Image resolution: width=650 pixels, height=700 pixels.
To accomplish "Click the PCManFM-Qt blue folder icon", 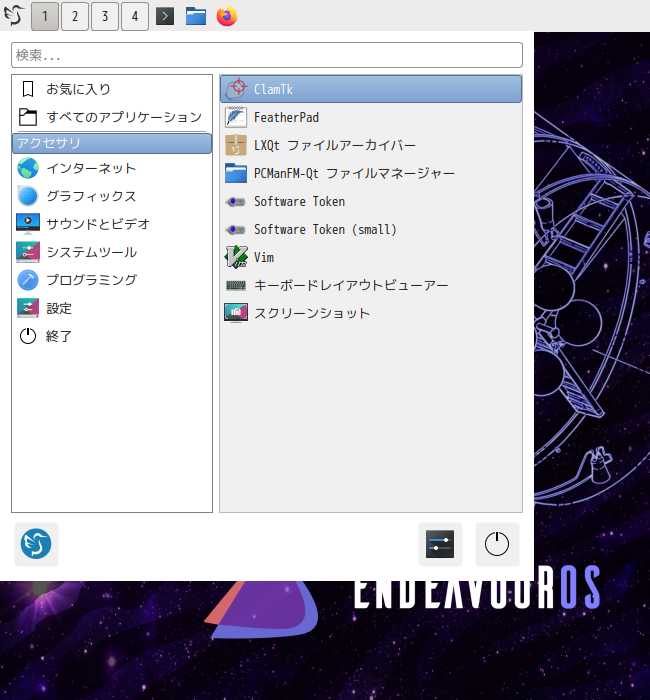I will click(236, 173).
